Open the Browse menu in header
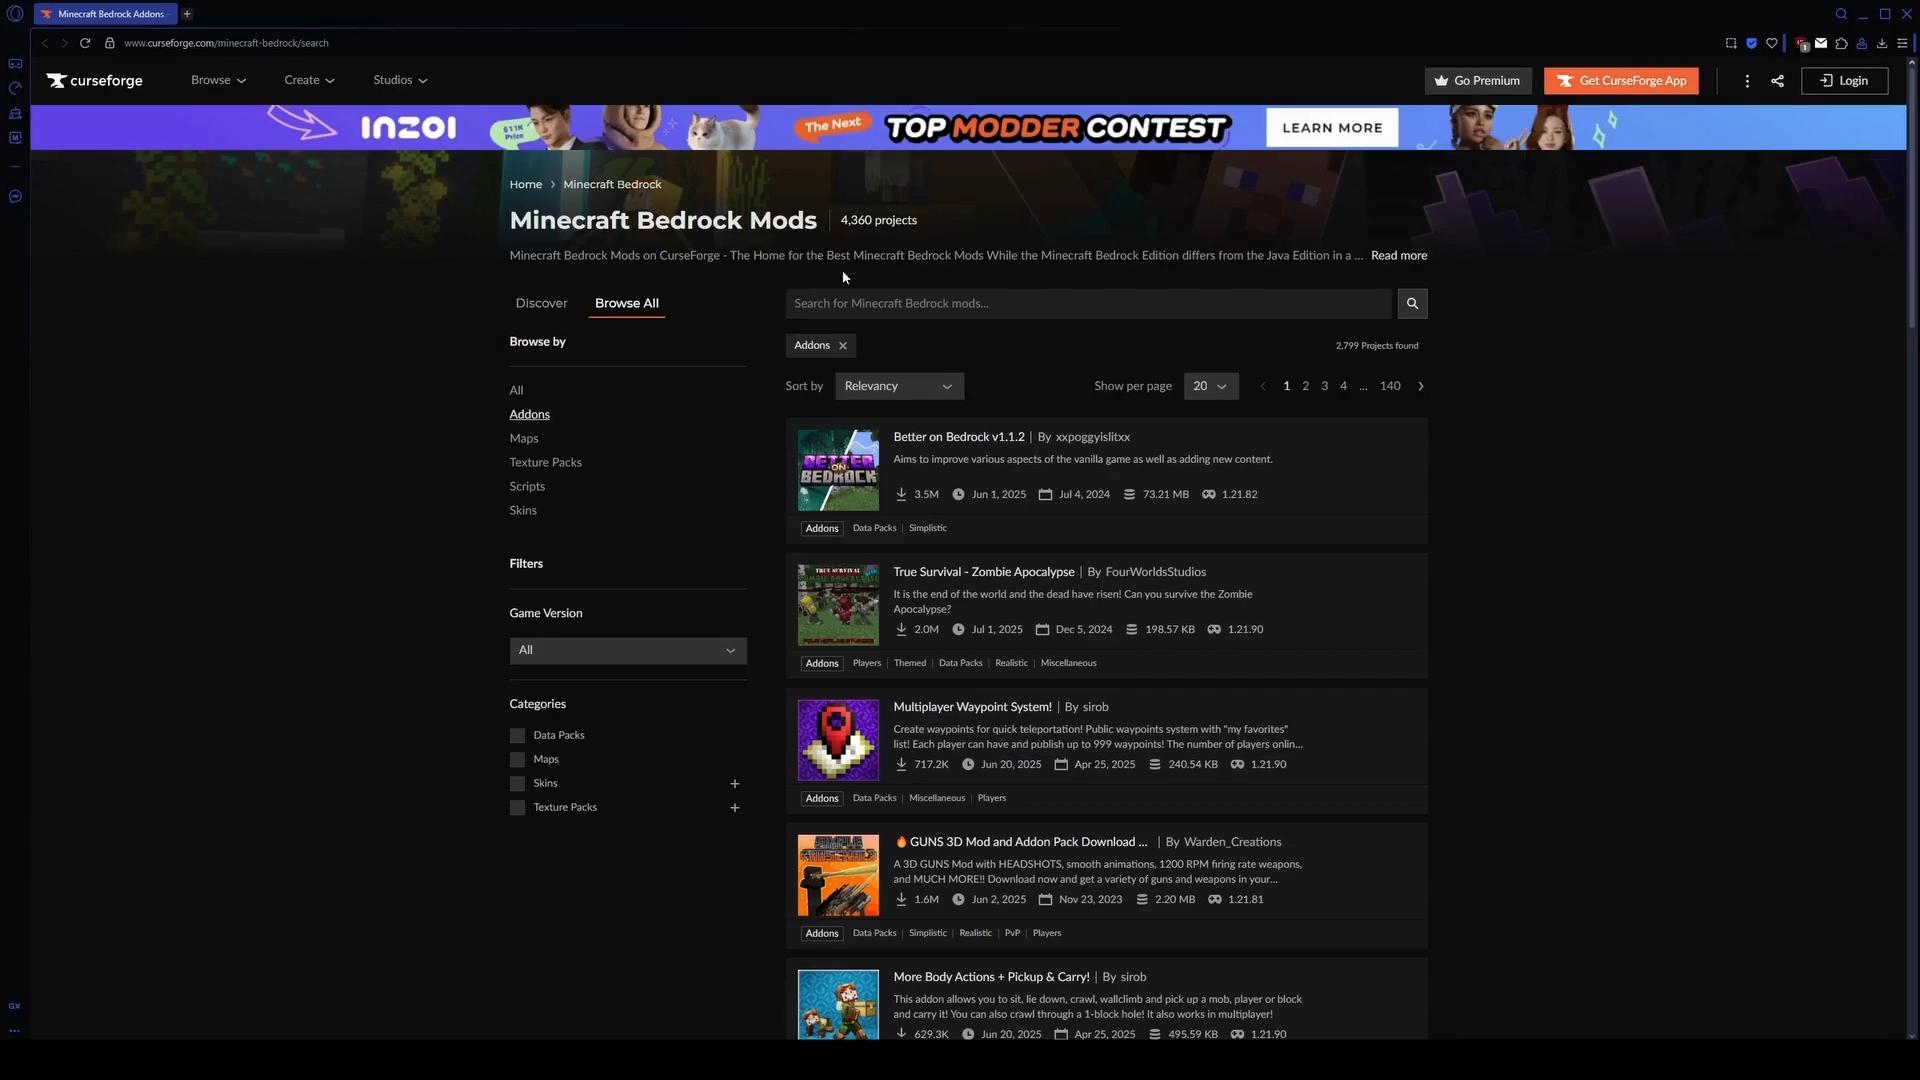The width and height of the screenshot is (1920, 1080). (x=218, y=80)
